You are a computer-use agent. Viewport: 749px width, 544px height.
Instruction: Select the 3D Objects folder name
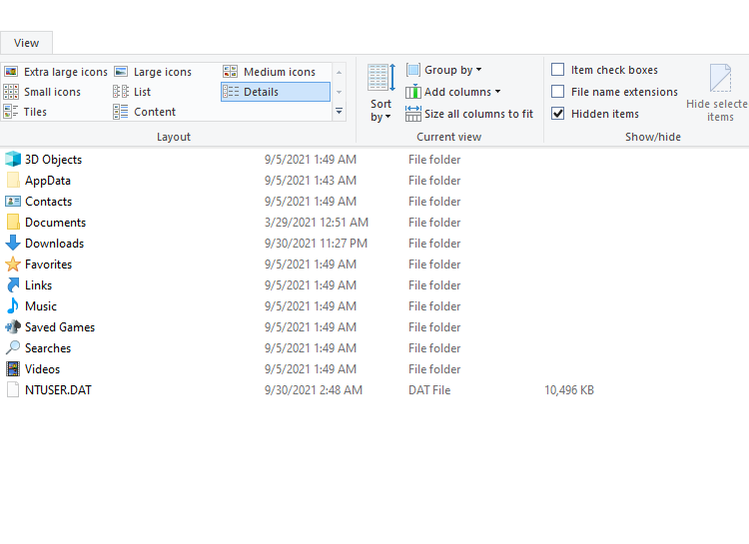[54, 160]
